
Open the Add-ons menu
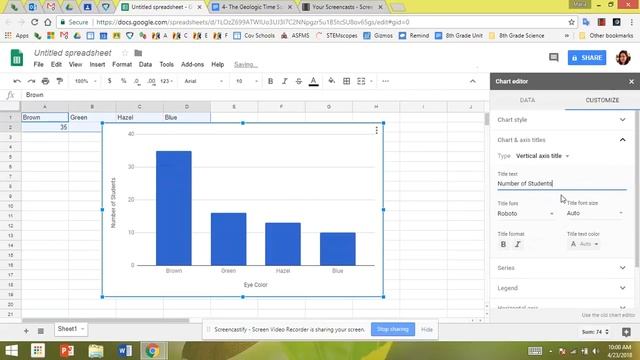[x=192, y=64]
